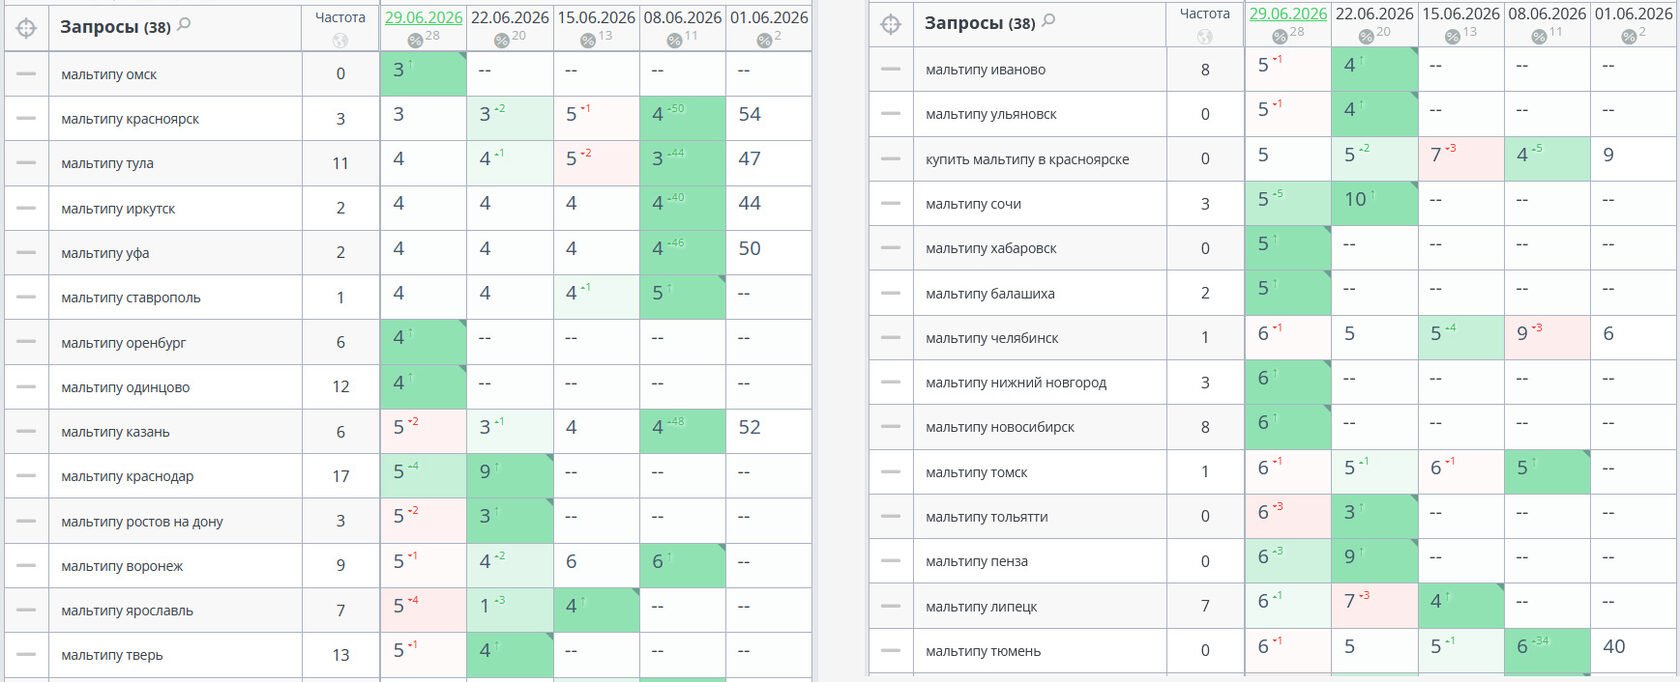The image size is (1680, 682).
Task: Click the globe icon under right Частота header
Action: [1205, 36]
